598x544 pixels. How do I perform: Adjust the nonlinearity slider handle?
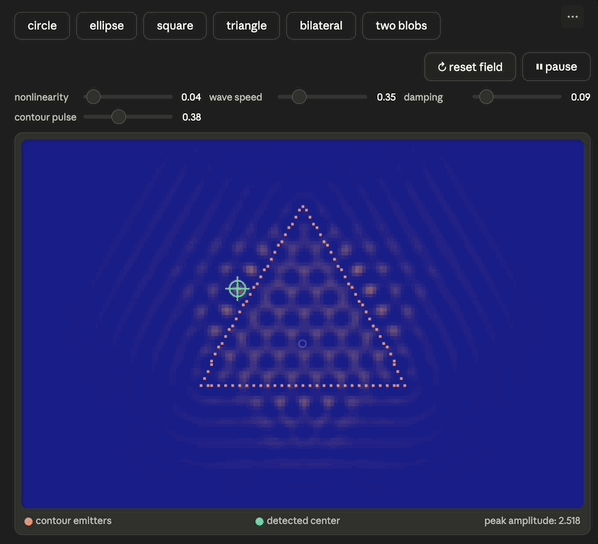coord(93,97)
